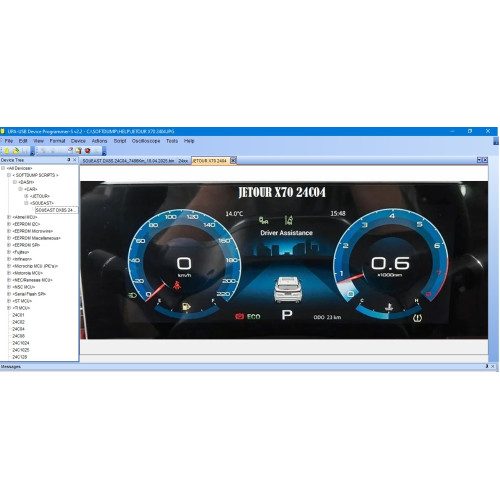
Task: Expand the EEPROM I2C node
Action: coord(9,224)
